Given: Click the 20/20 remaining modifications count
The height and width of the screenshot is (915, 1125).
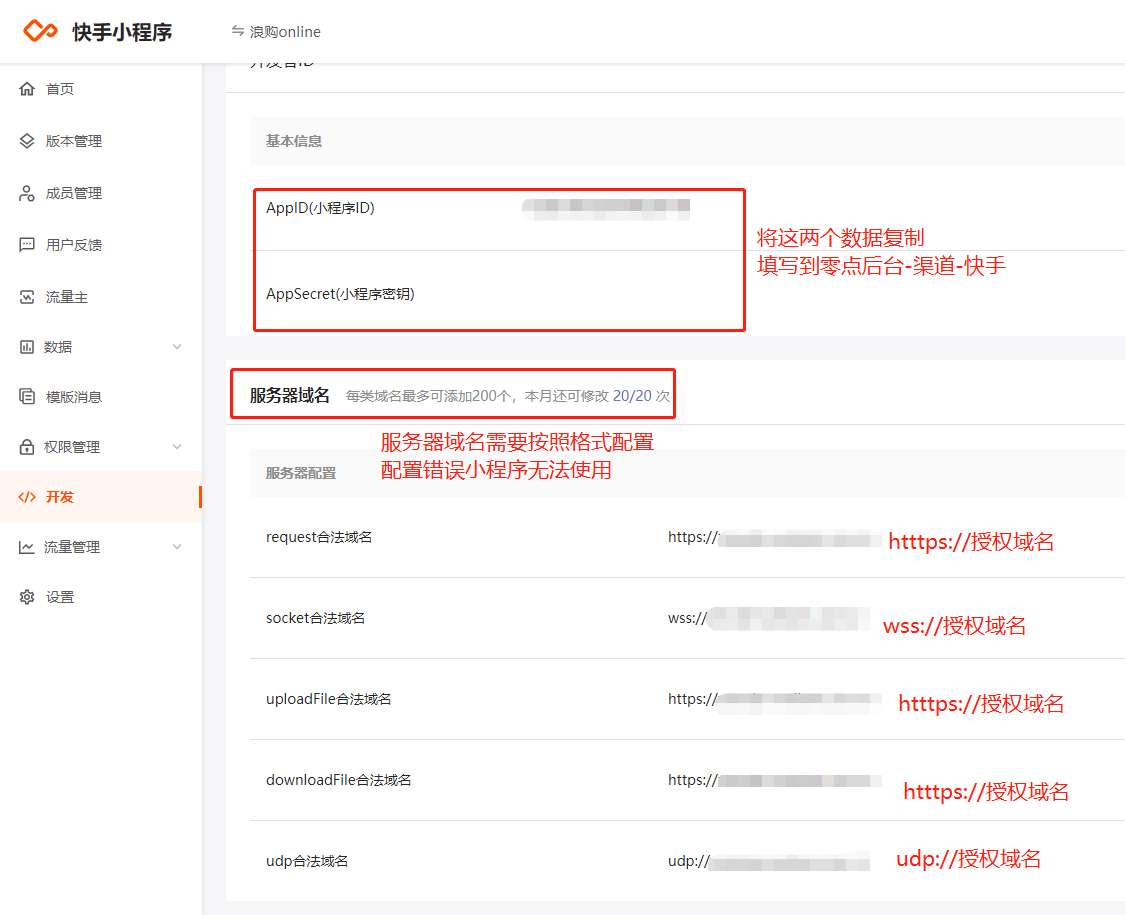Looking at the screenshot, I should [x=632, y=396].
